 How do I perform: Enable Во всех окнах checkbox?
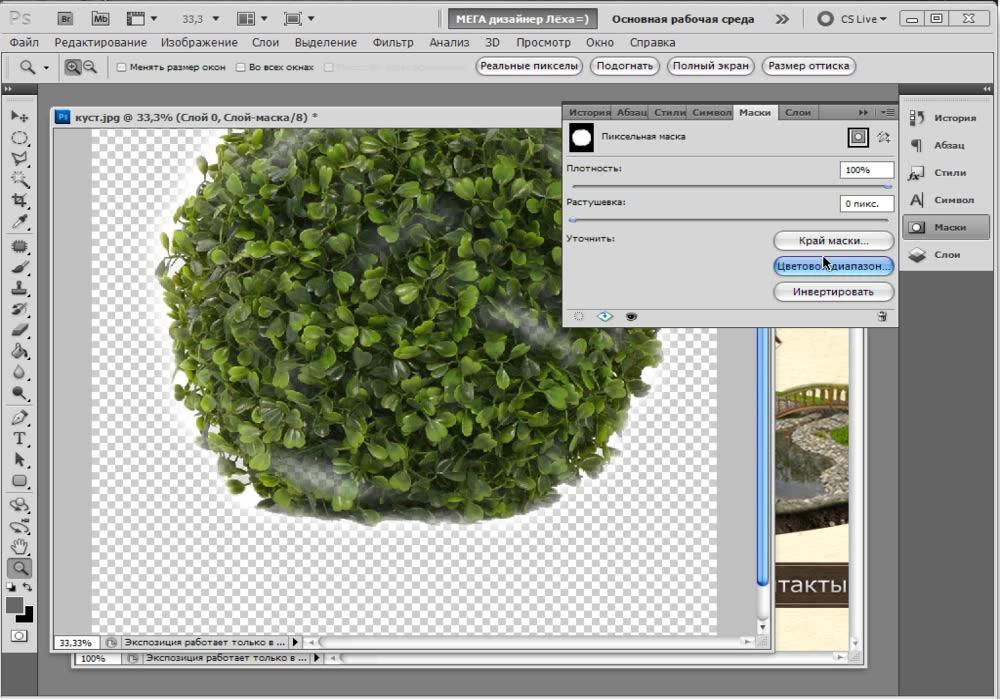coord(240,67)
